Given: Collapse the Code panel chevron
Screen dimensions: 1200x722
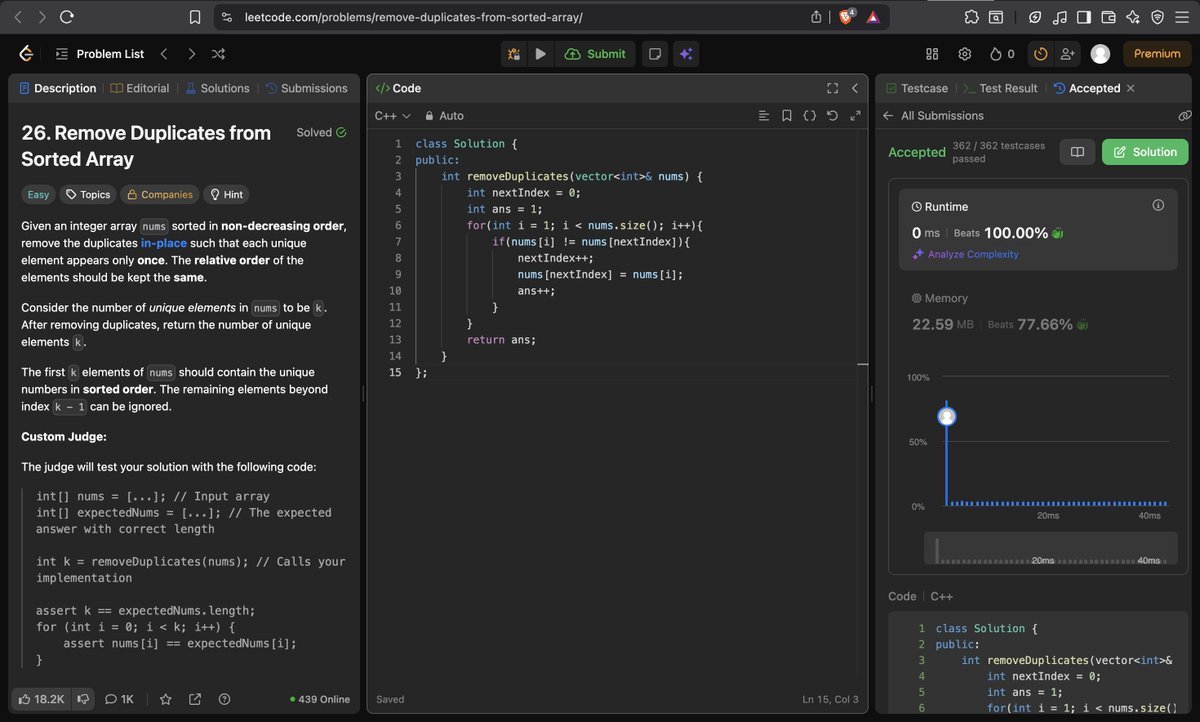Looking at the screenshot, I should 855,88.
